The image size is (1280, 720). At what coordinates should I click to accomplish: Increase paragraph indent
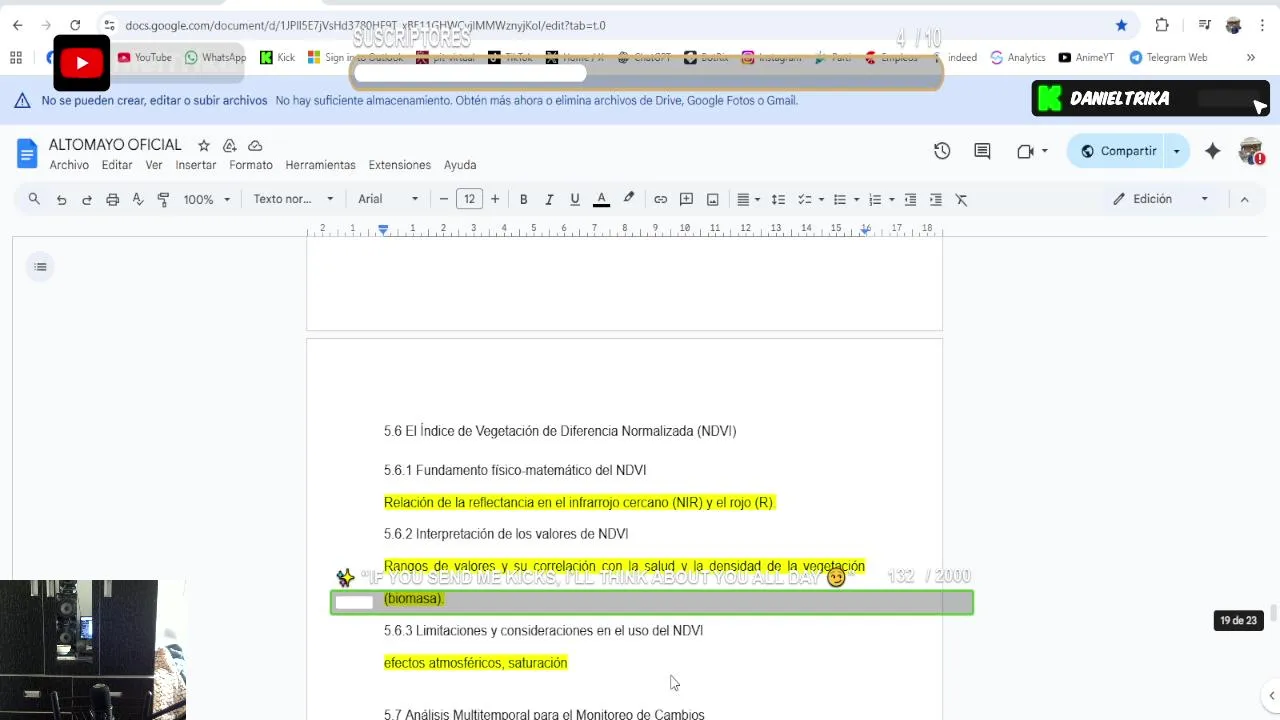tap(935, 199)
